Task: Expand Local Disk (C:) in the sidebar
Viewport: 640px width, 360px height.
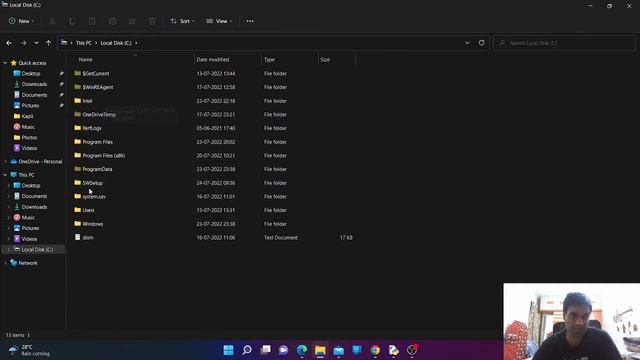Action: tap(9, 249)
